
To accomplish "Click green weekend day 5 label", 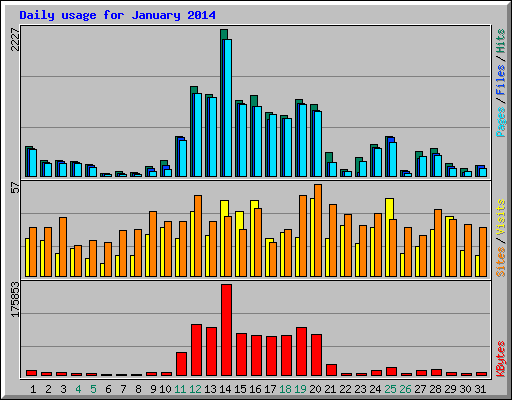I will (93, 389).
